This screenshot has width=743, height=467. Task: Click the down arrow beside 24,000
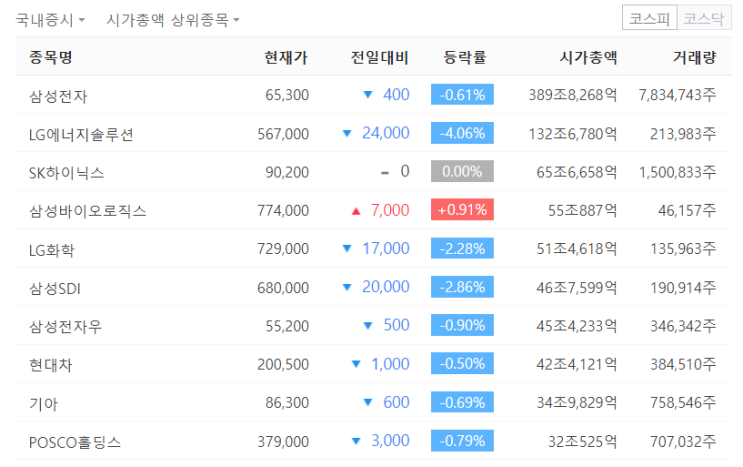347,134
